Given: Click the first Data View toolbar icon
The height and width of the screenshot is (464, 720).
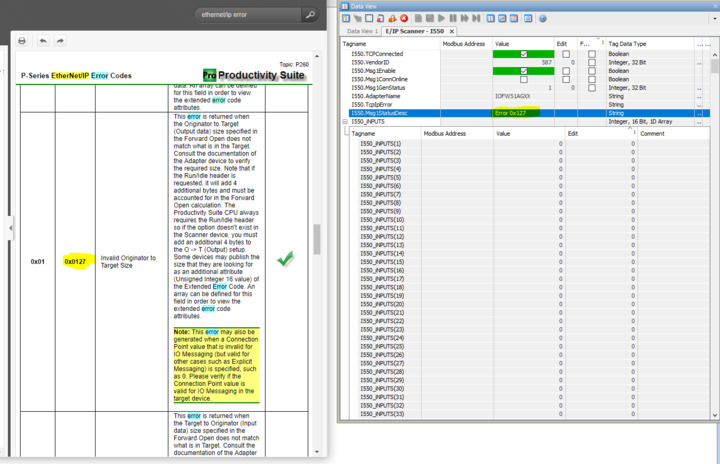Looking at the screenshot, I should pyautogui.click(x=346, y=18).
